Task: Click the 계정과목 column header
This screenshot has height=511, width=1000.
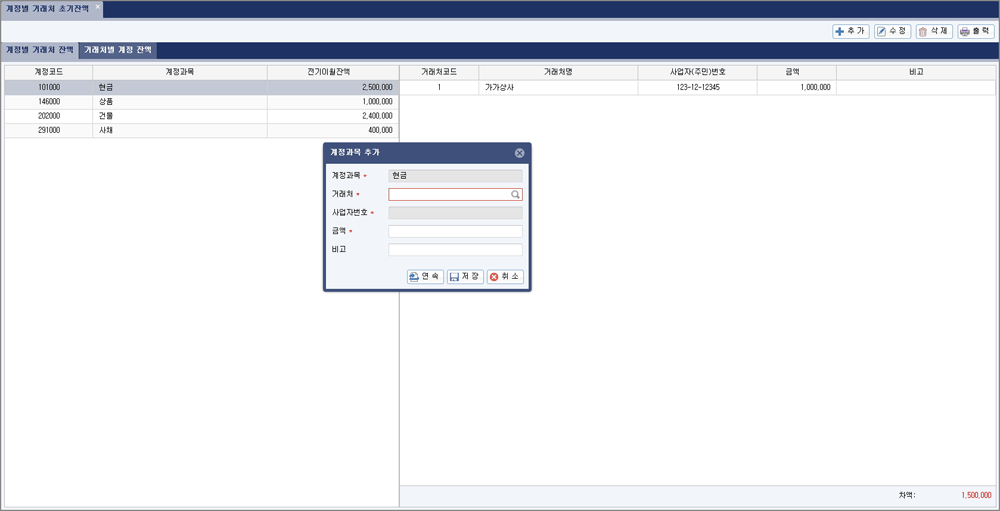Action: (x=180, y=72)
